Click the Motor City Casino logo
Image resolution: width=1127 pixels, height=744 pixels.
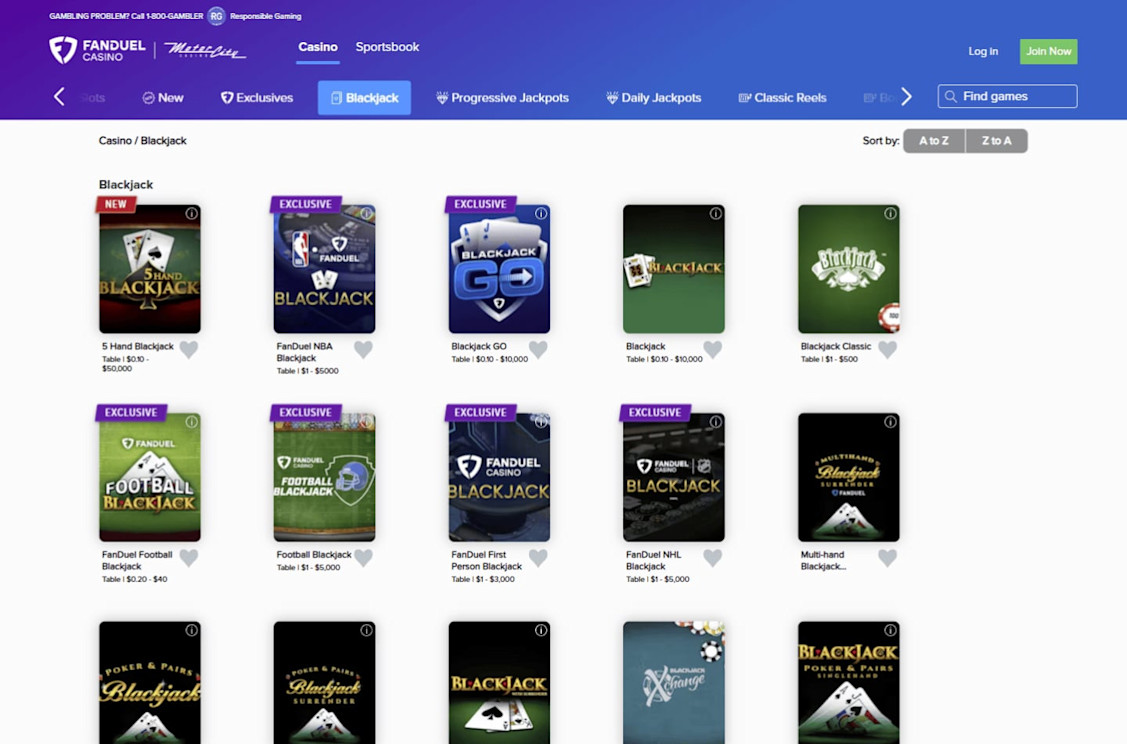(x=205, y=50)
